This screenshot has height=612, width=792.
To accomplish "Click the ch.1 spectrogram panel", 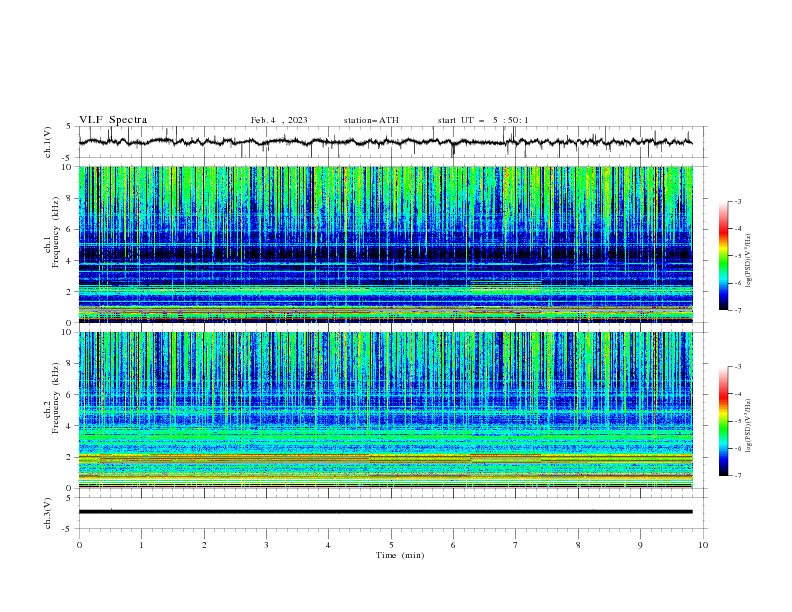I will [x=385, y=244].
